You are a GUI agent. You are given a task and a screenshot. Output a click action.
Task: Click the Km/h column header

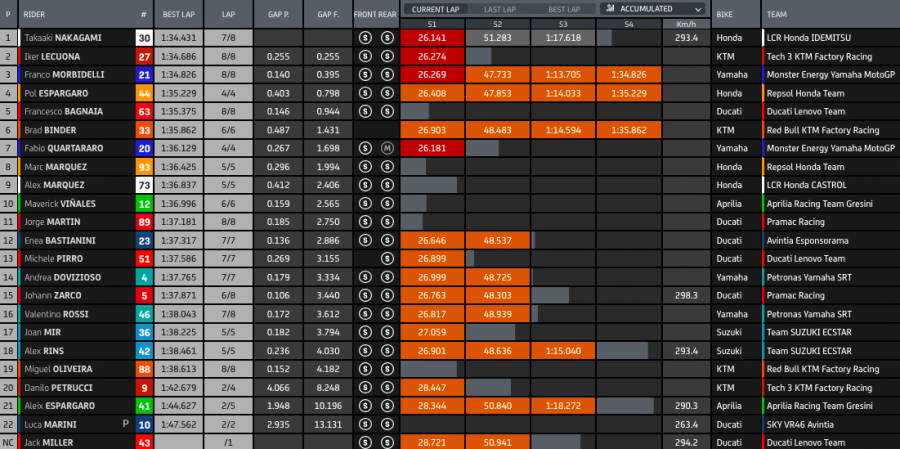pyautogui.click(x=685, y=22)
